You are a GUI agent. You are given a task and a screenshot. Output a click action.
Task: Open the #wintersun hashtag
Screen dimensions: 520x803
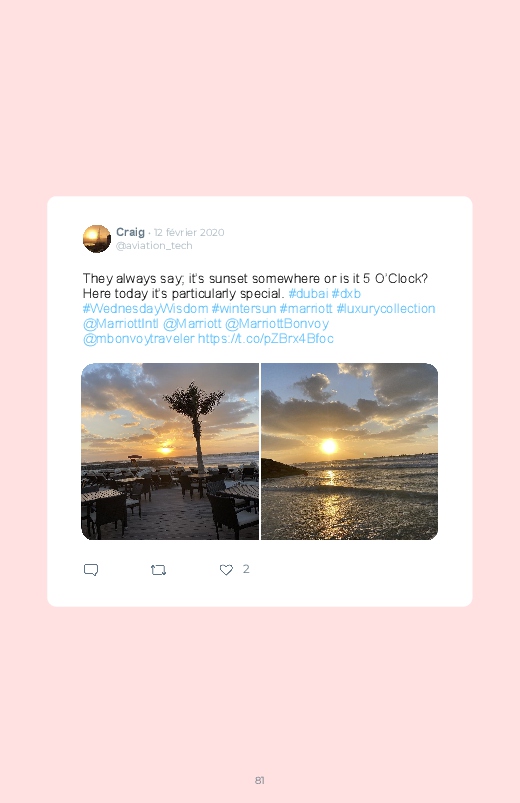click(243, 309)
